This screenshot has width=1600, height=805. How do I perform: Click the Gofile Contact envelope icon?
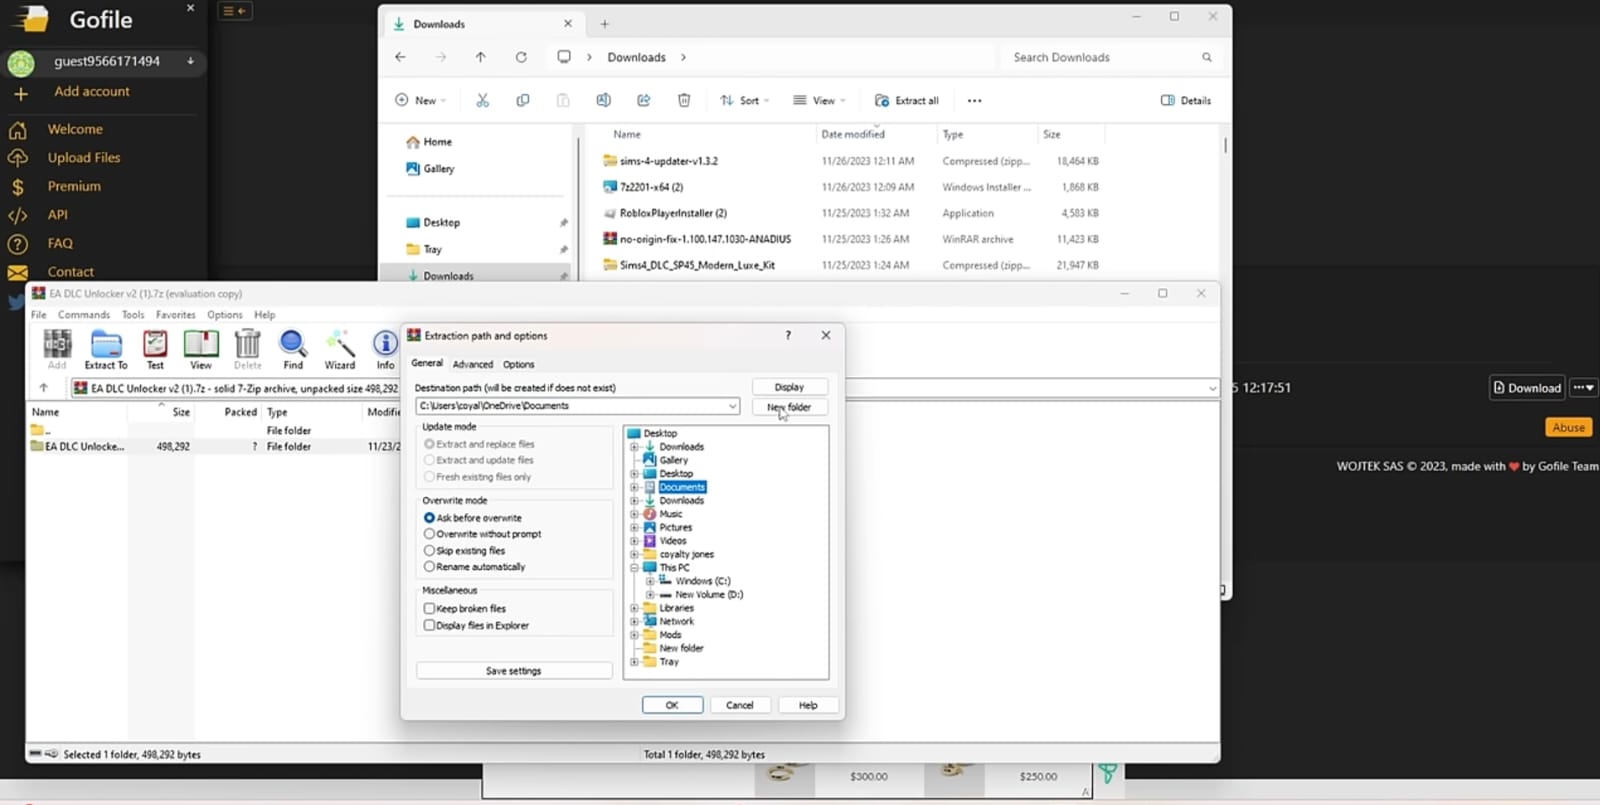pos(18,272)
